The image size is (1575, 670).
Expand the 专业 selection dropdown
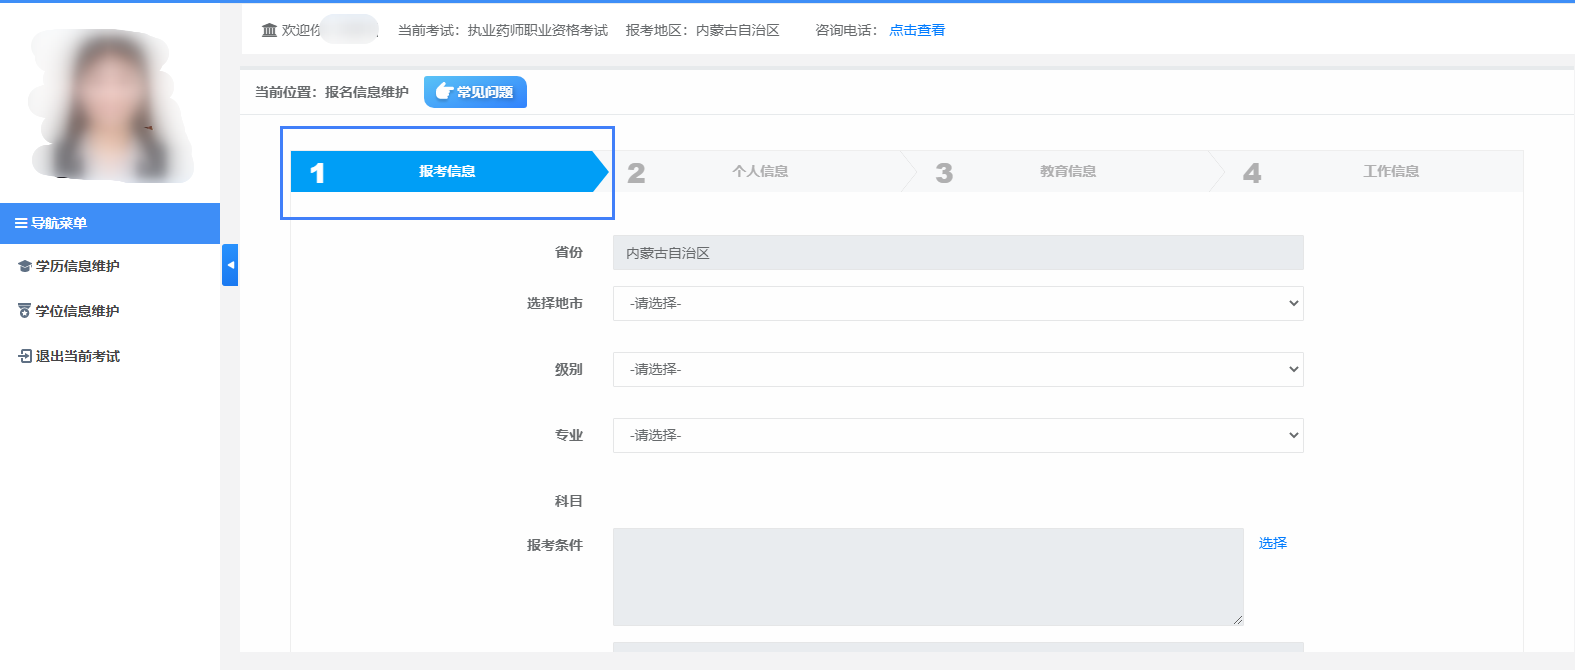957,435
